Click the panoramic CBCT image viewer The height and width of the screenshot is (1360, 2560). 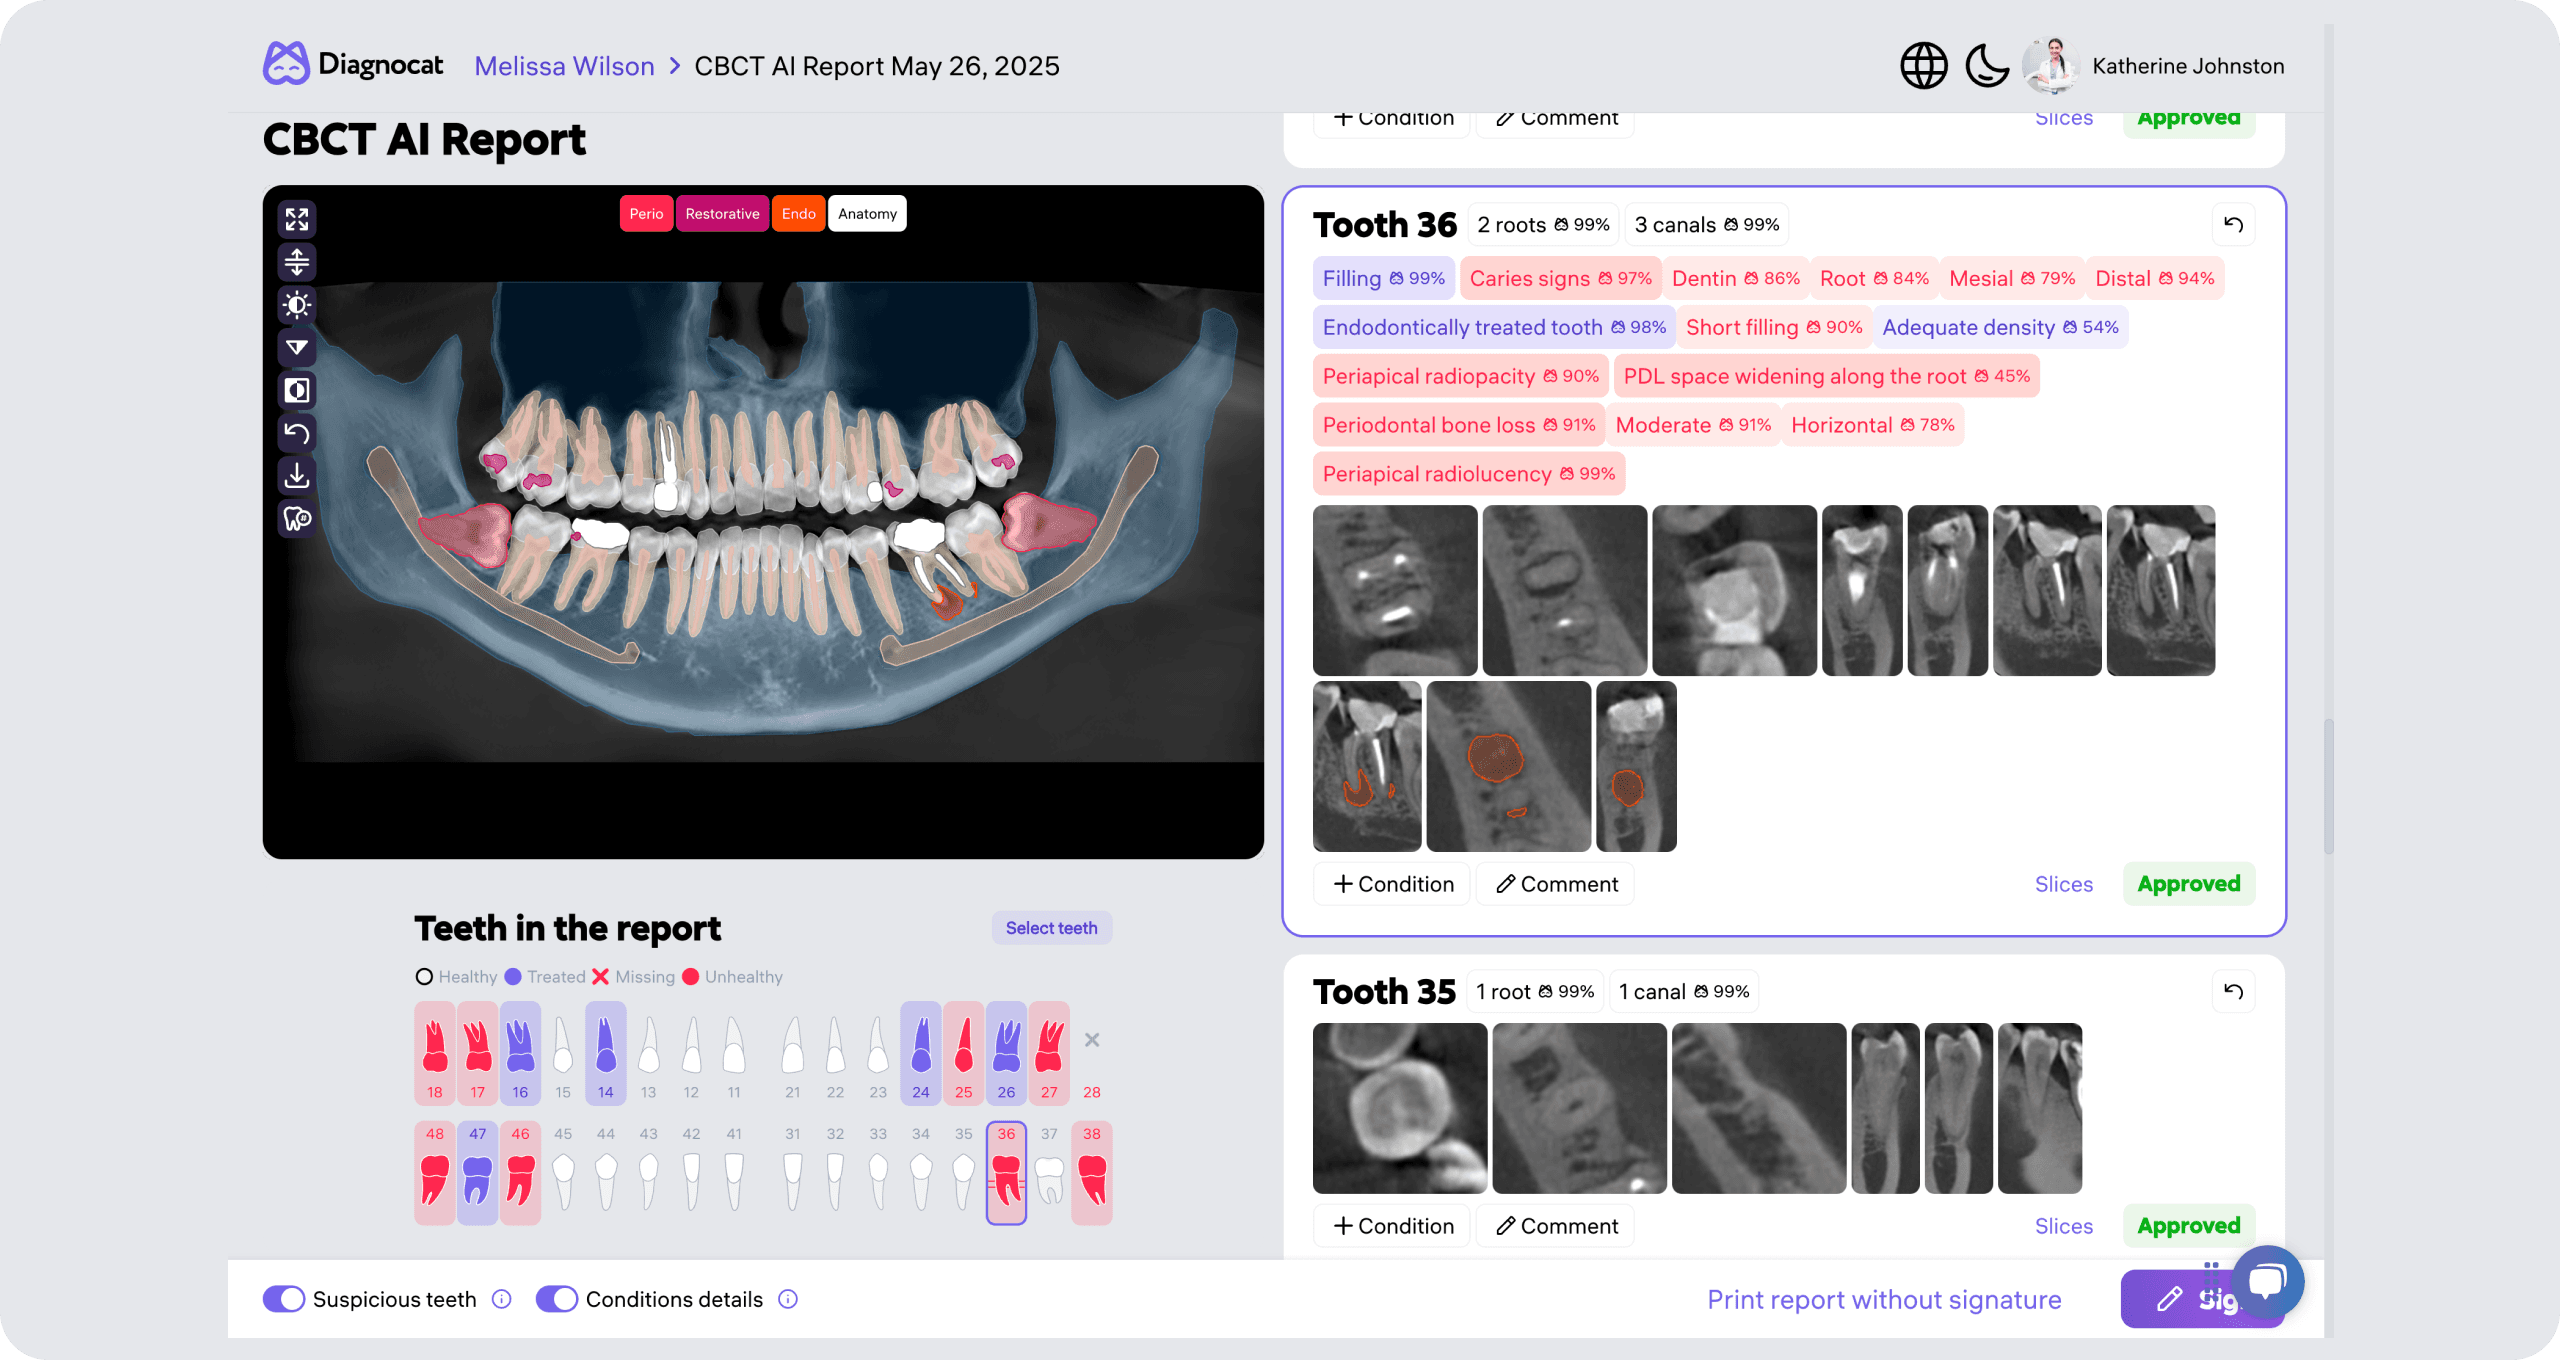tap(763, 522)
